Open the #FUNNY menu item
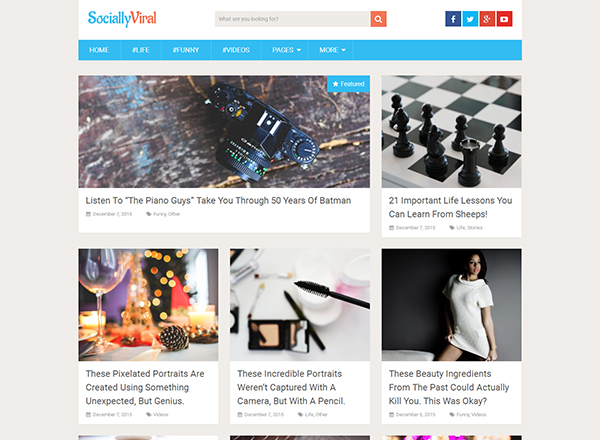The height and width of the screenshot is (440, 600). [186, 50]
